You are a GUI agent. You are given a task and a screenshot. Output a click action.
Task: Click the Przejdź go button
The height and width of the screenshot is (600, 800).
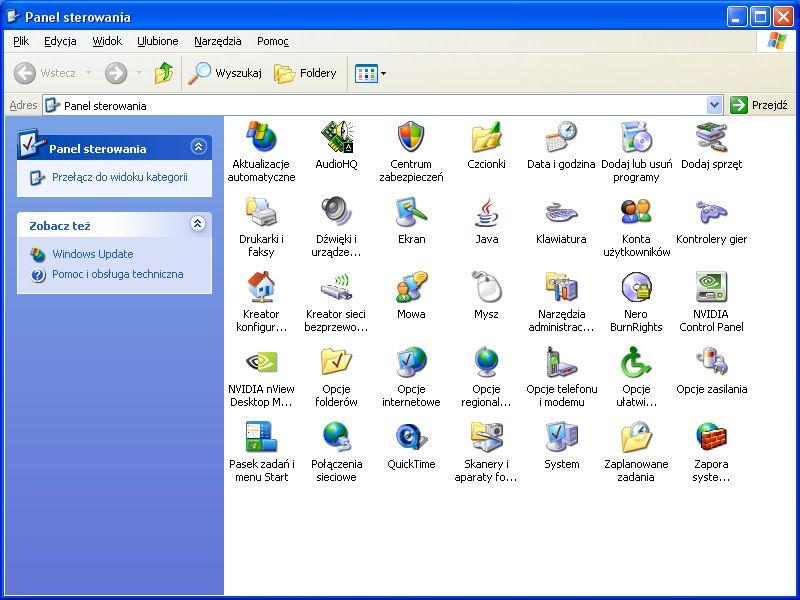click(759, 105)
